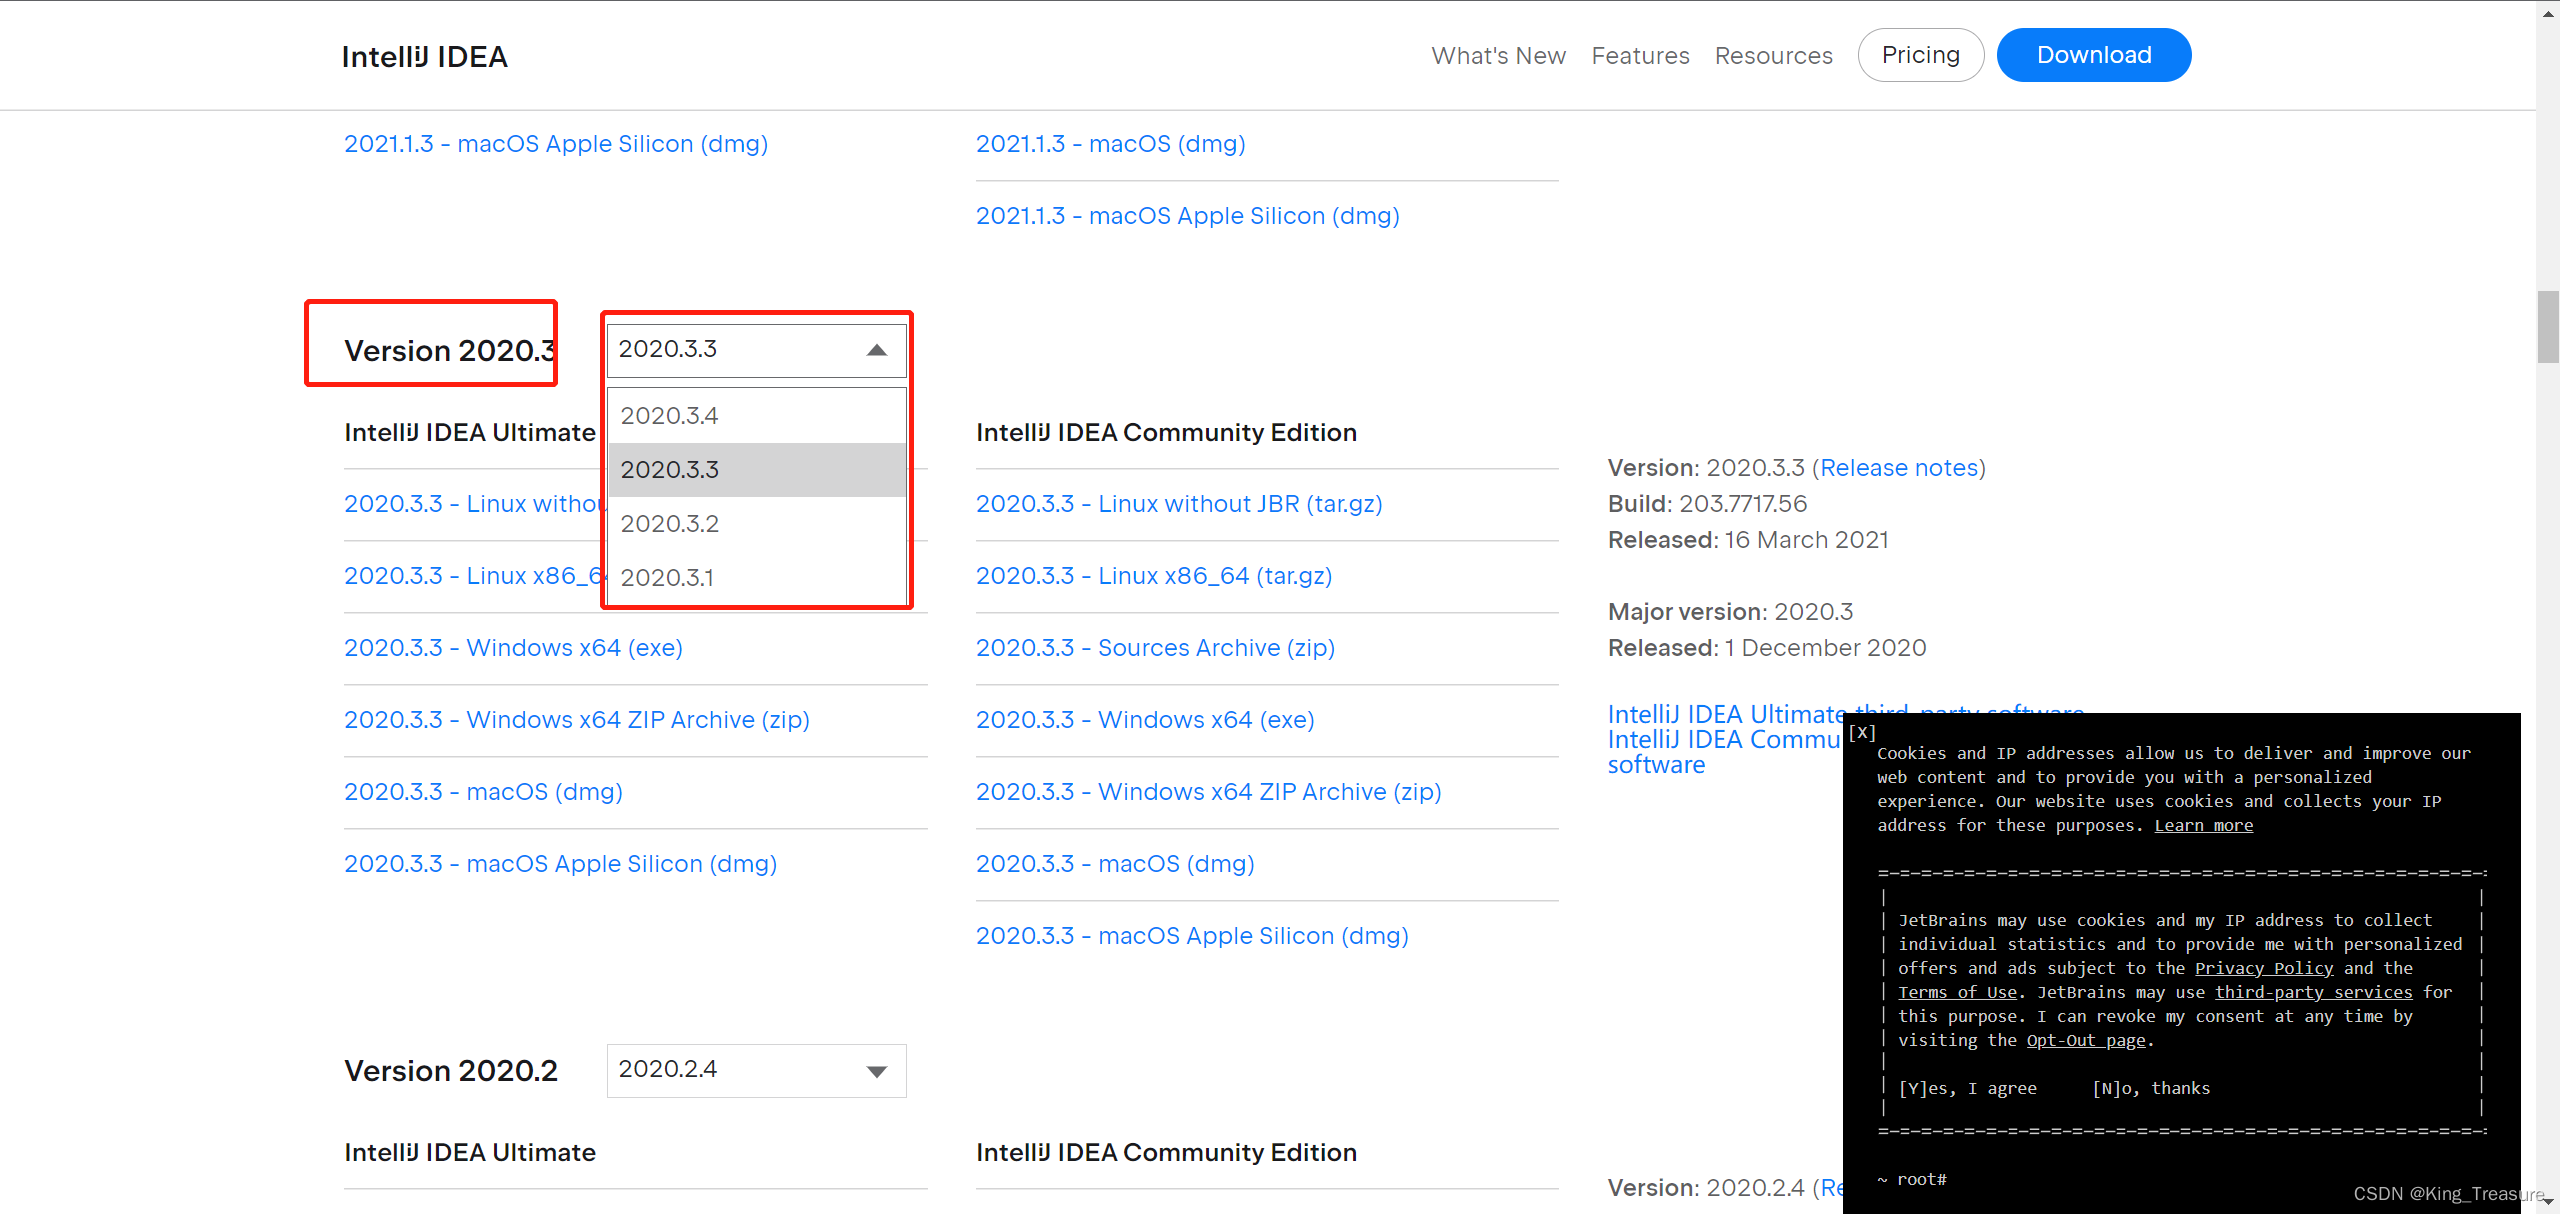
Task: Pick 2020.3.1 from the version list
Action: click(x=757, y=577)
